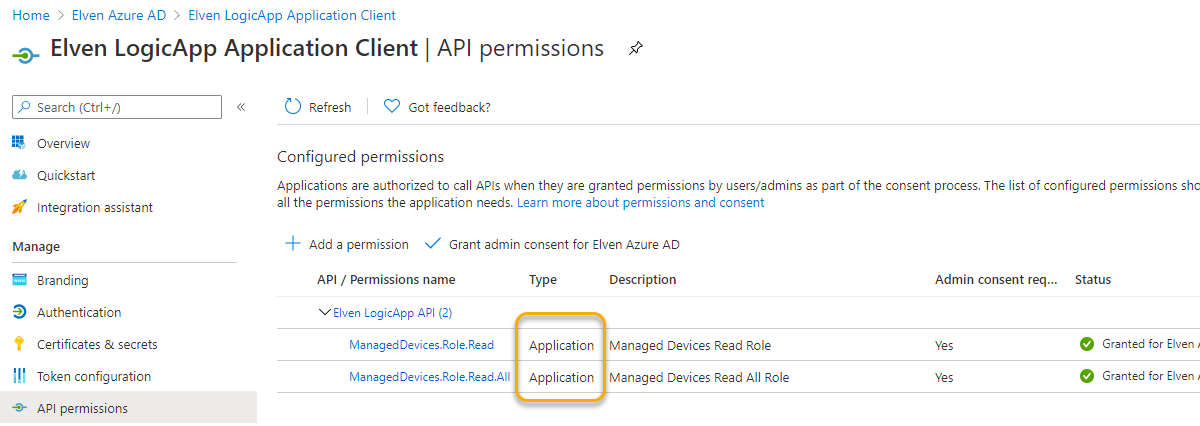
Task: Click the Manage section label in sidebar
Action: (x=36, y=246)
